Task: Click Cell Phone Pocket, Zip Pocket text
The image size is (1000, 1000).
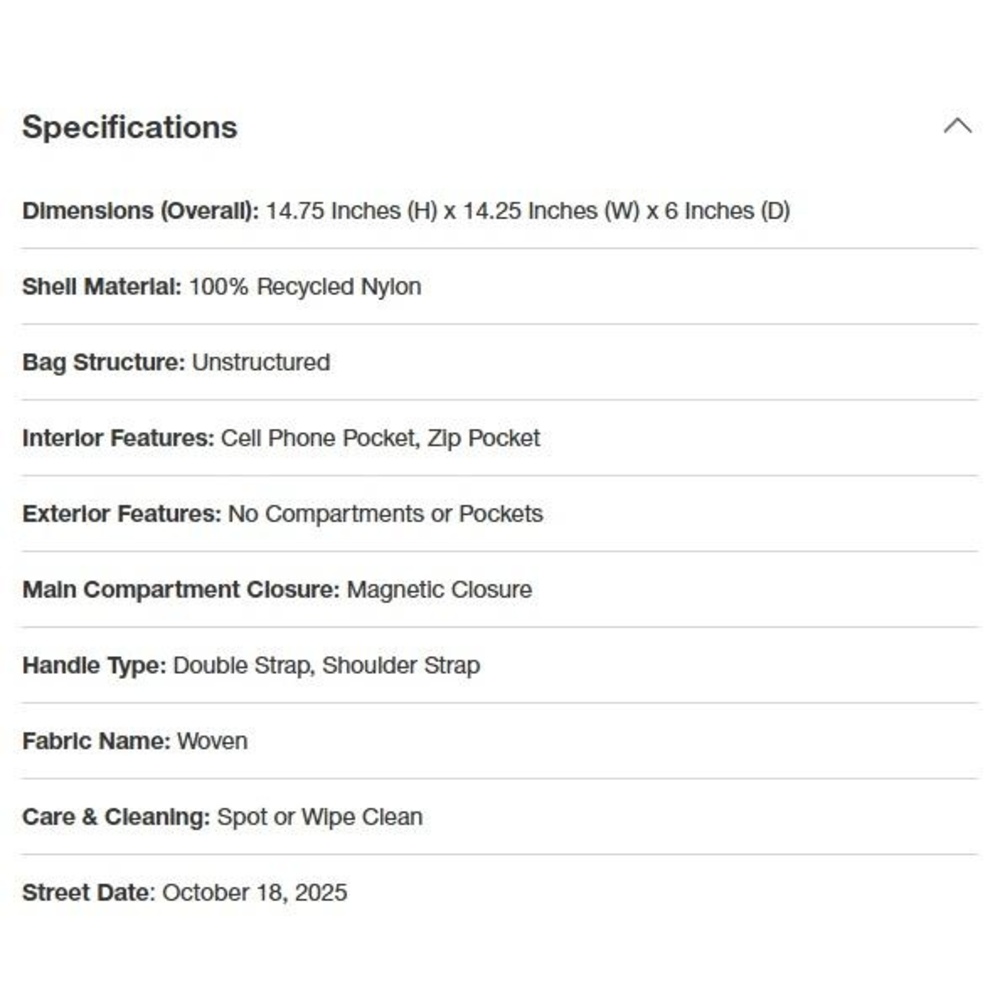Action: click(x=380, y=438)
